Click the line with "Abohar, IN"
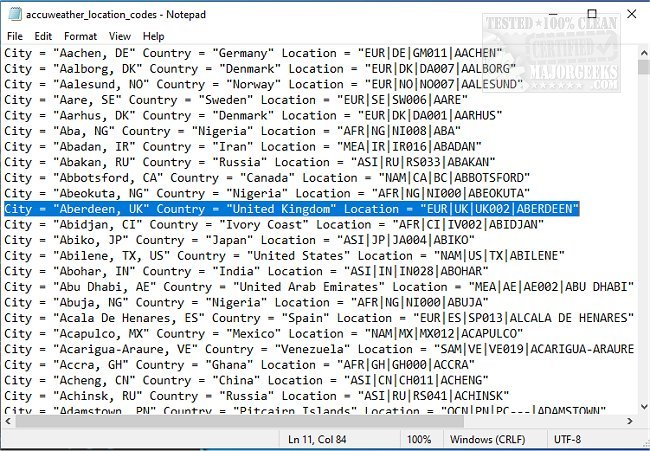 pyautogui.click(x=246, y=271)
